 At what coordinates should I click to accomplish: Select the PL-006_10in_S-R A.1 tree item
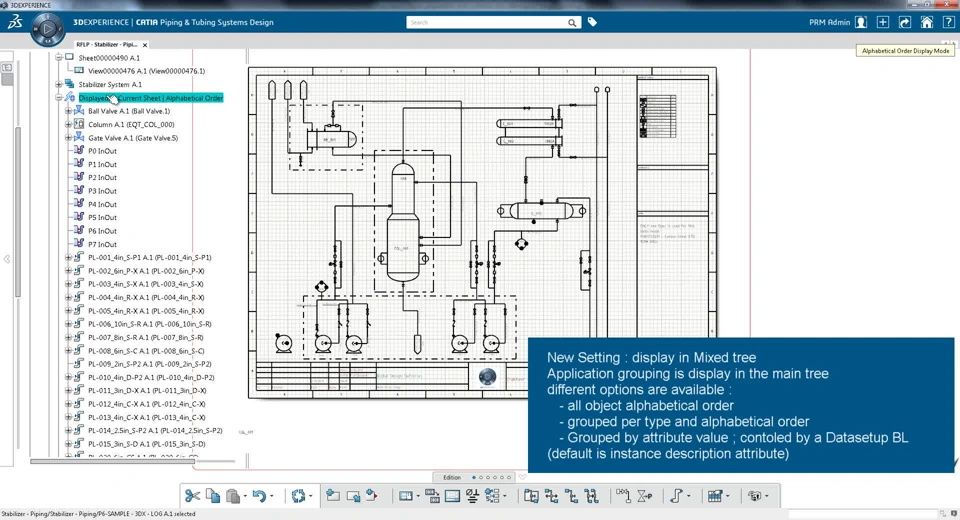149,324
